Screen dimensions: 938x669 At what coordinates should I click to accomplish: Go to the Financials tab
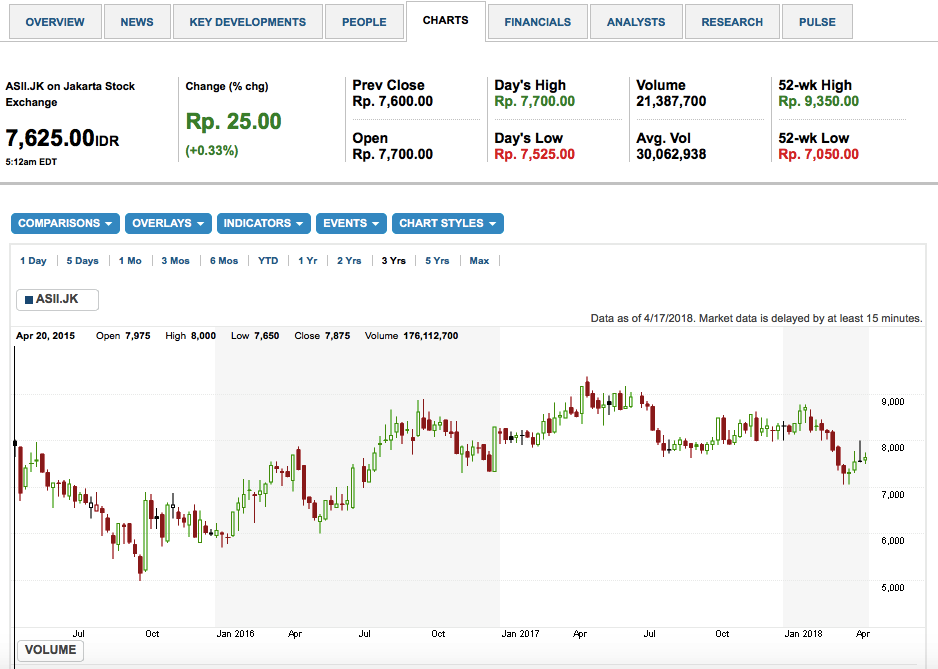click(537, 22)
